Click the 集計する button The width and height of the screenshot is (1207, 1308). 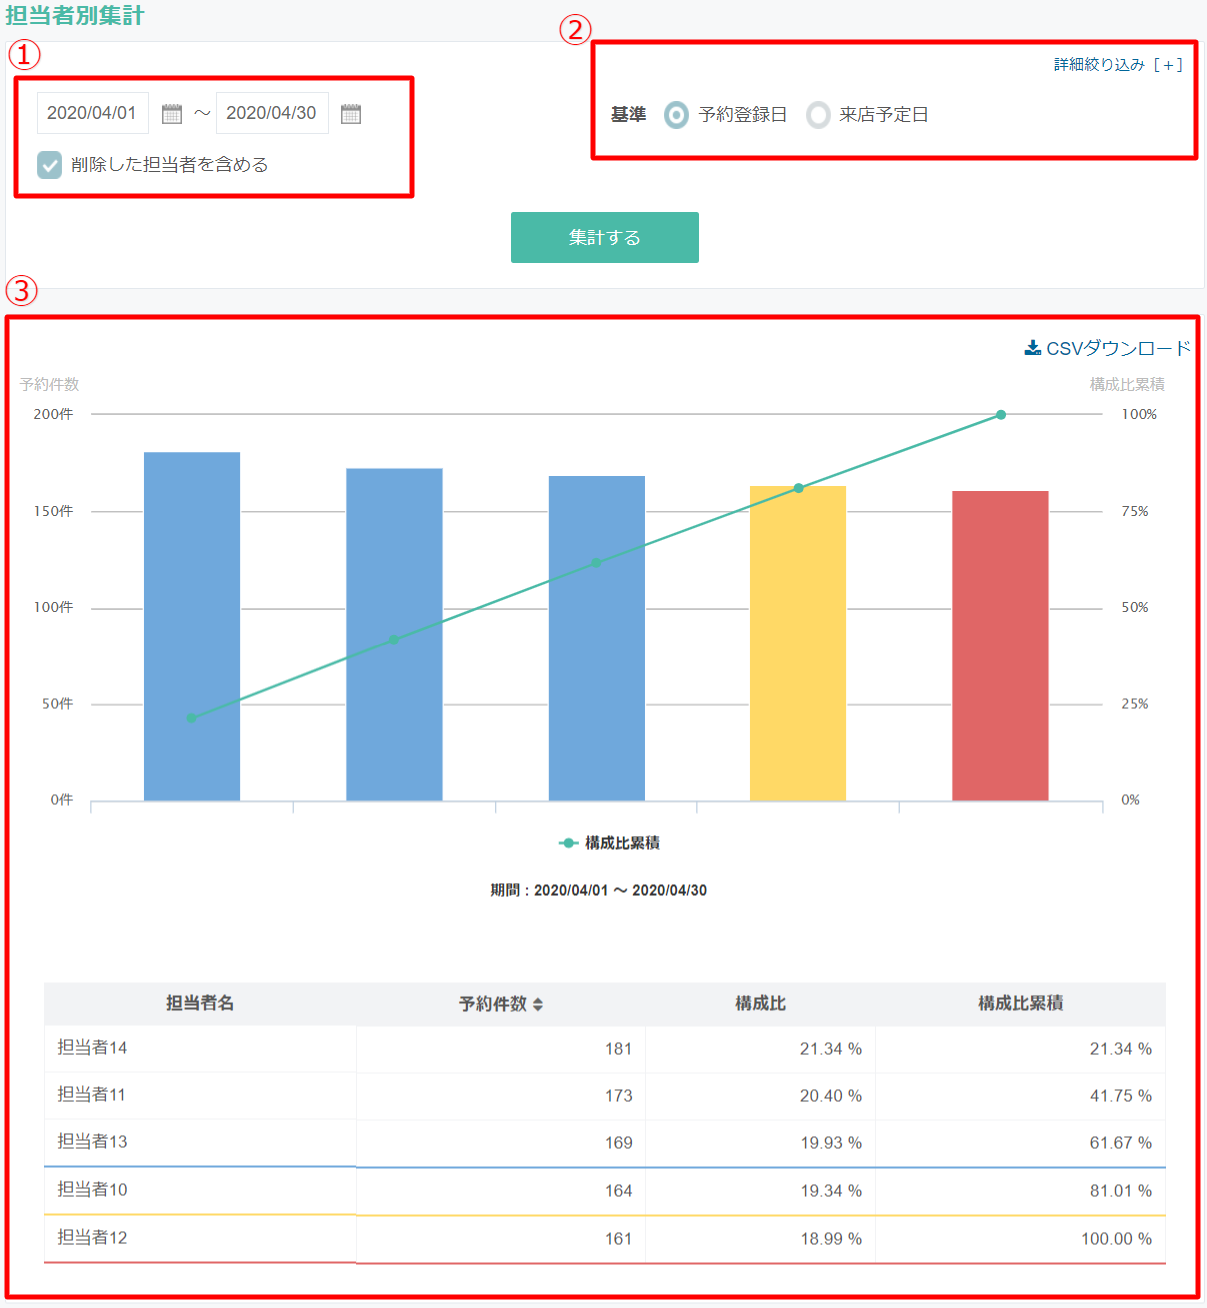point(605,237)
